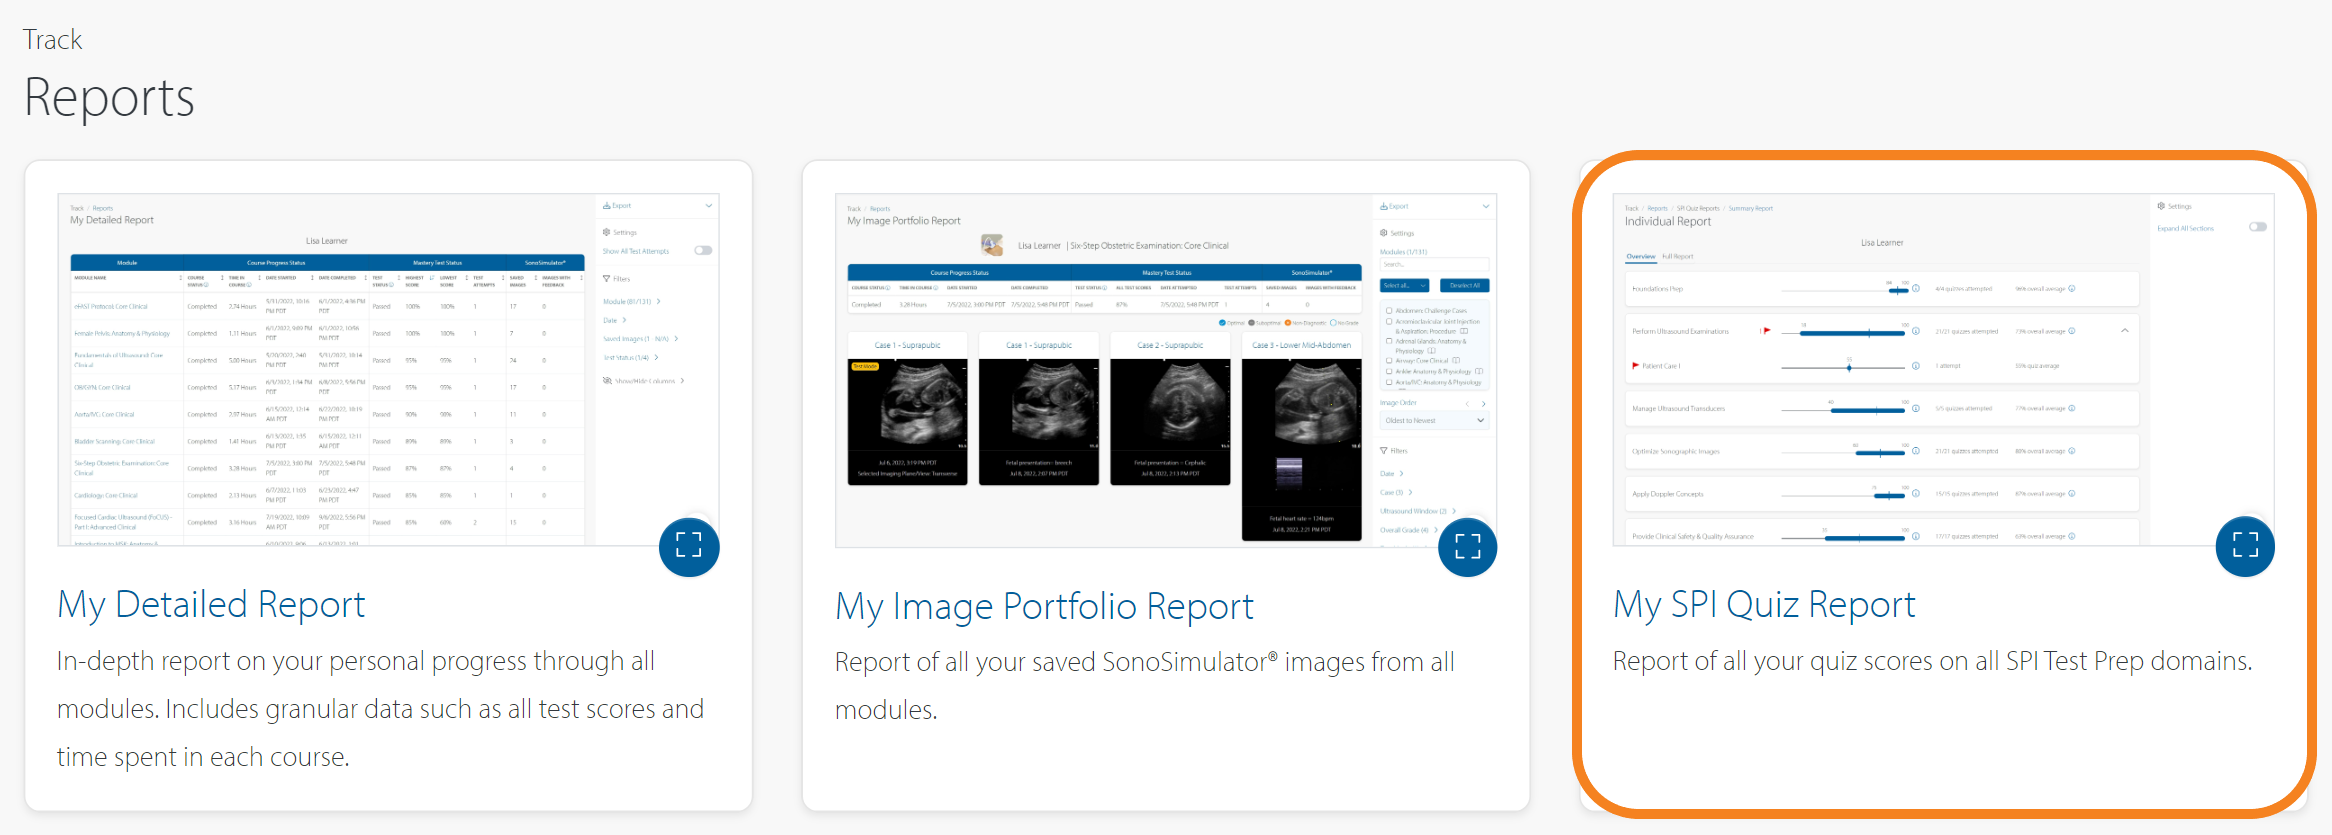
Task: Click Show/Hide Columns icon in Detailed Report
Action: 607,381
